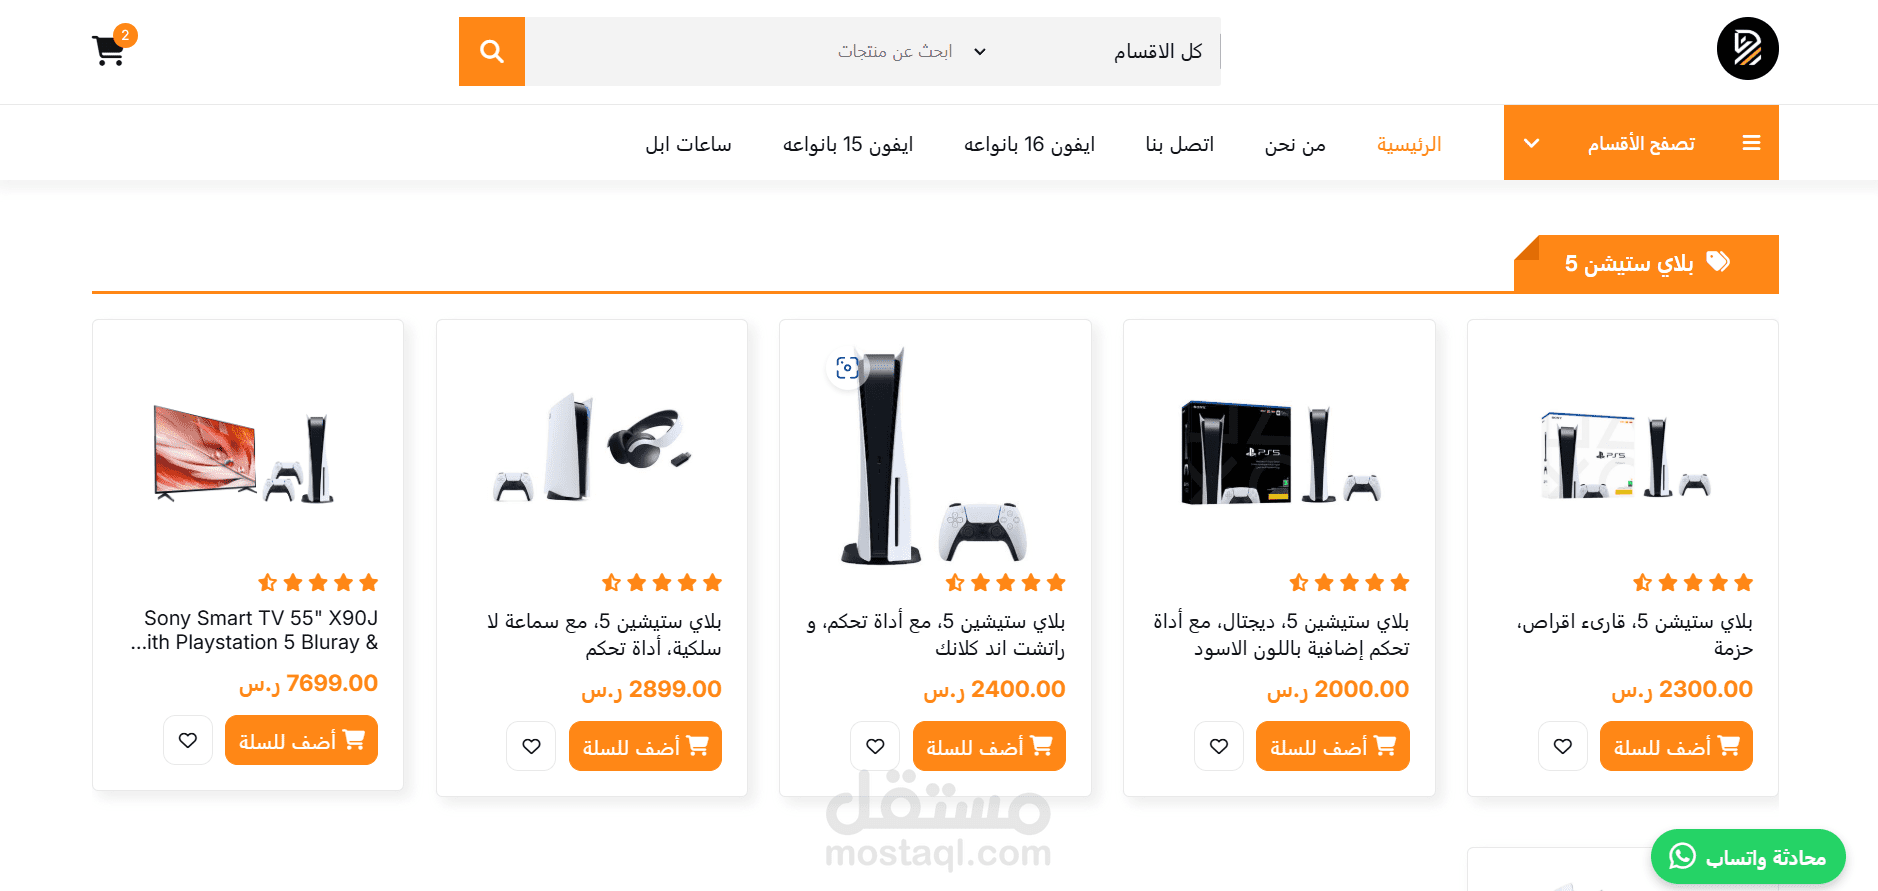Go to the ساعات ابل menu item
The image size is (1878, 891).
(688, 144)
